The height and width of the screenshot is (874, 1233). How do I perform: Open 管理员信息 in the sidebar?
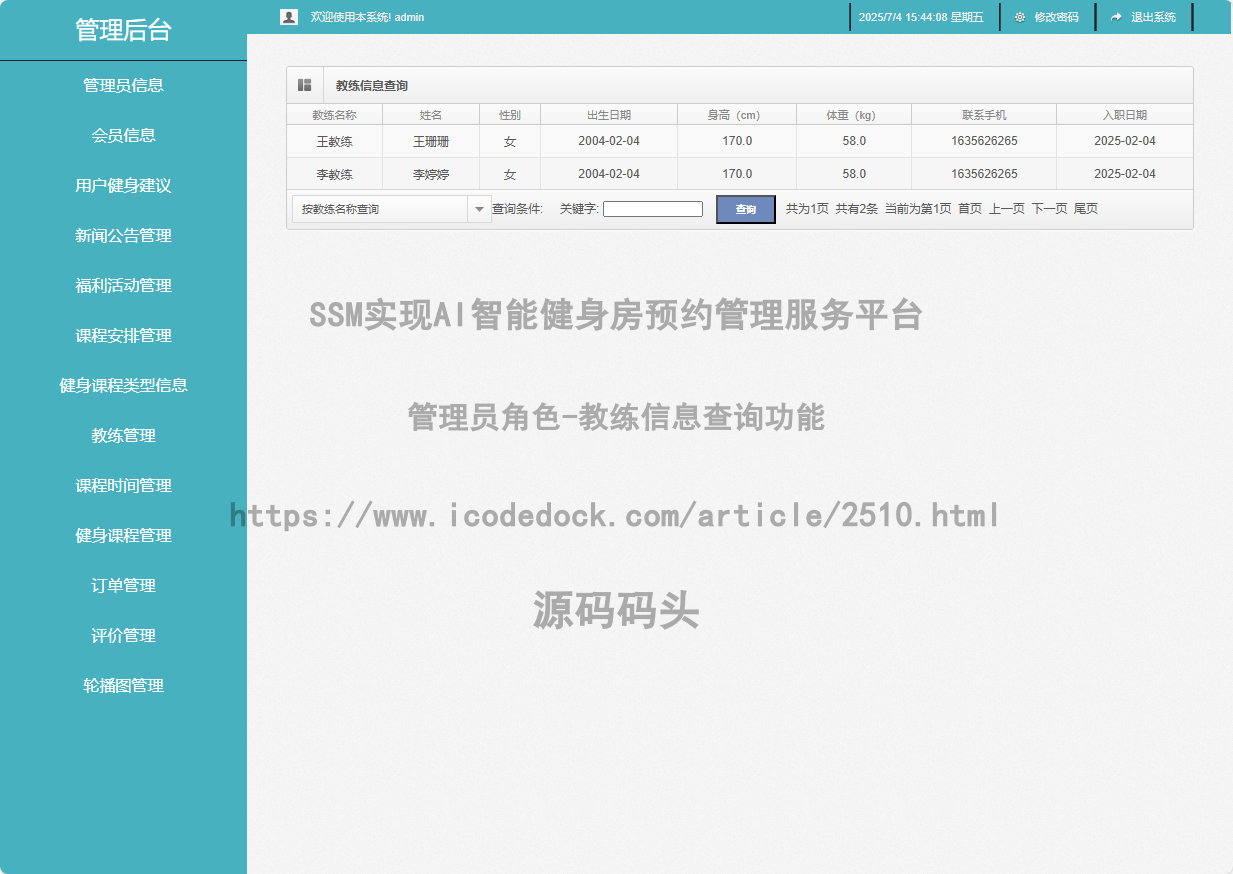pos(123,85)
